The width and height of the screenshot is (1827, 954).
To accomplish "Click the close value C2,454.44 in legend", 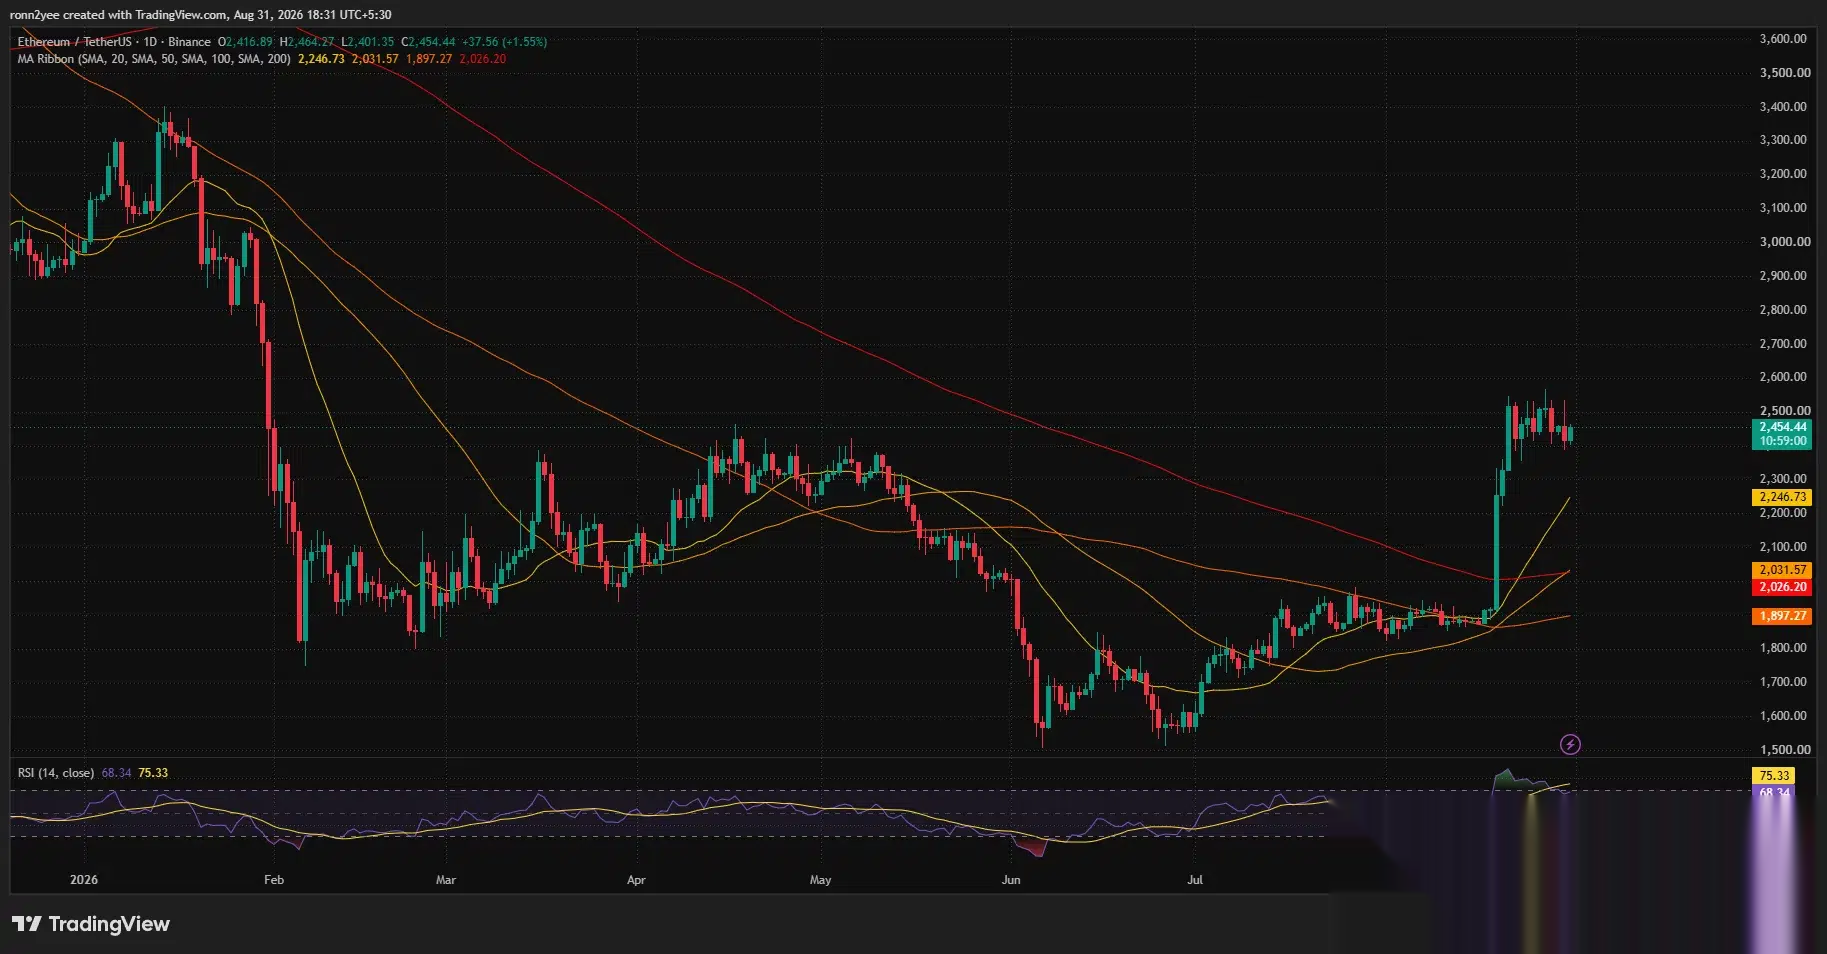I will [x=428, y=42].
